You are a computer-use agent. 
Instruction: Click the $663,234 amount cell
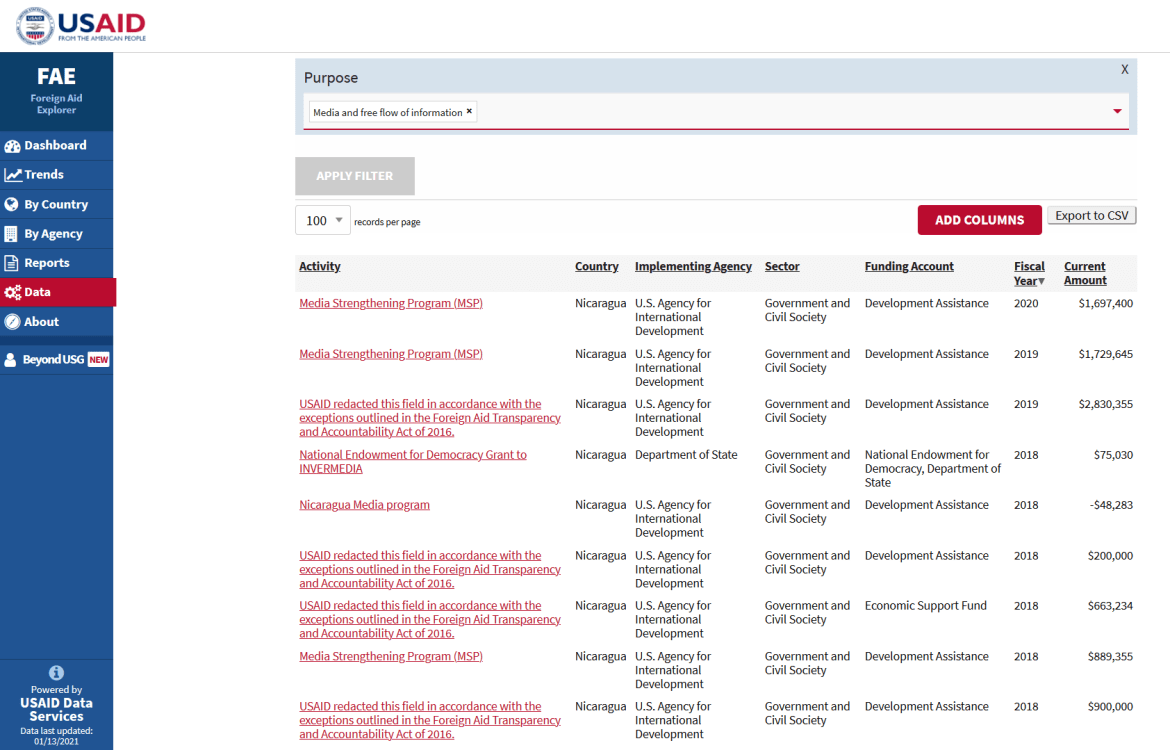click(x=1110, y=605)
